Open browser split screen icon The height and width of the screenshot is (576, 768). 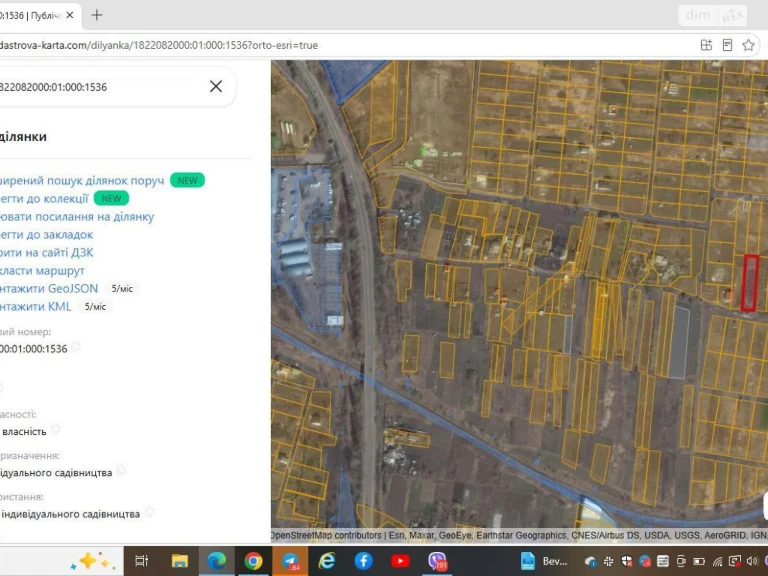click(x=706, y=45)
